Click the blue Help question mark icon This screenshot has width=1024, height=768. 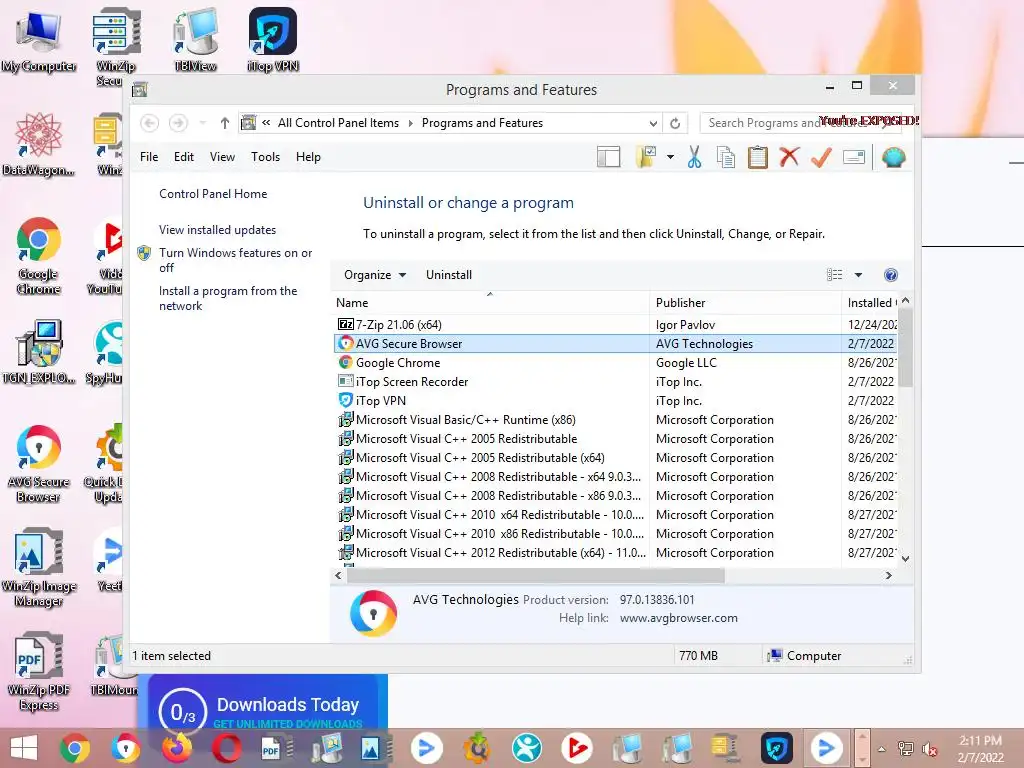tap(890, 275)
